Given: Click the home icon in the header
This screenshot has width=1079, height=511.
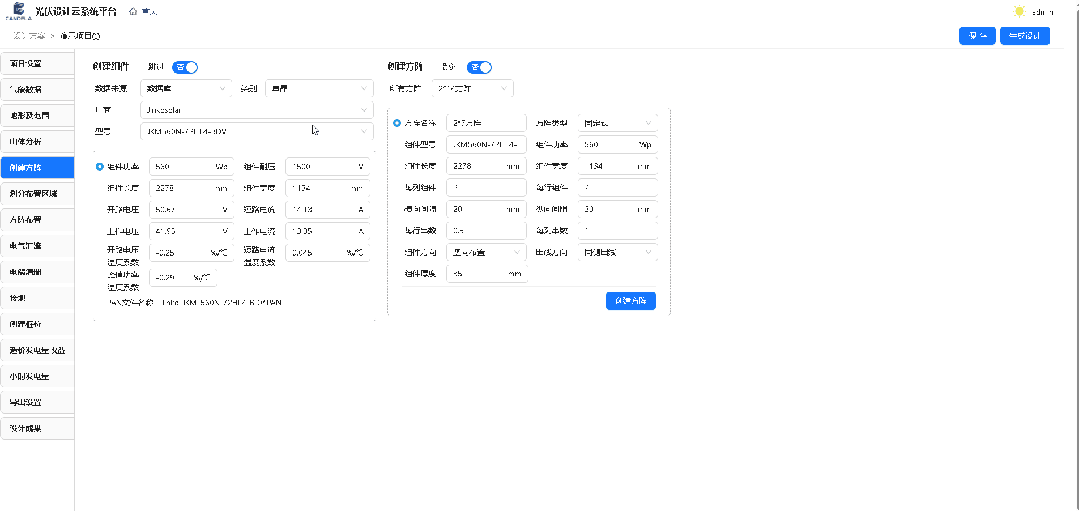Looking at the screenshot, I should click(132, 12).
